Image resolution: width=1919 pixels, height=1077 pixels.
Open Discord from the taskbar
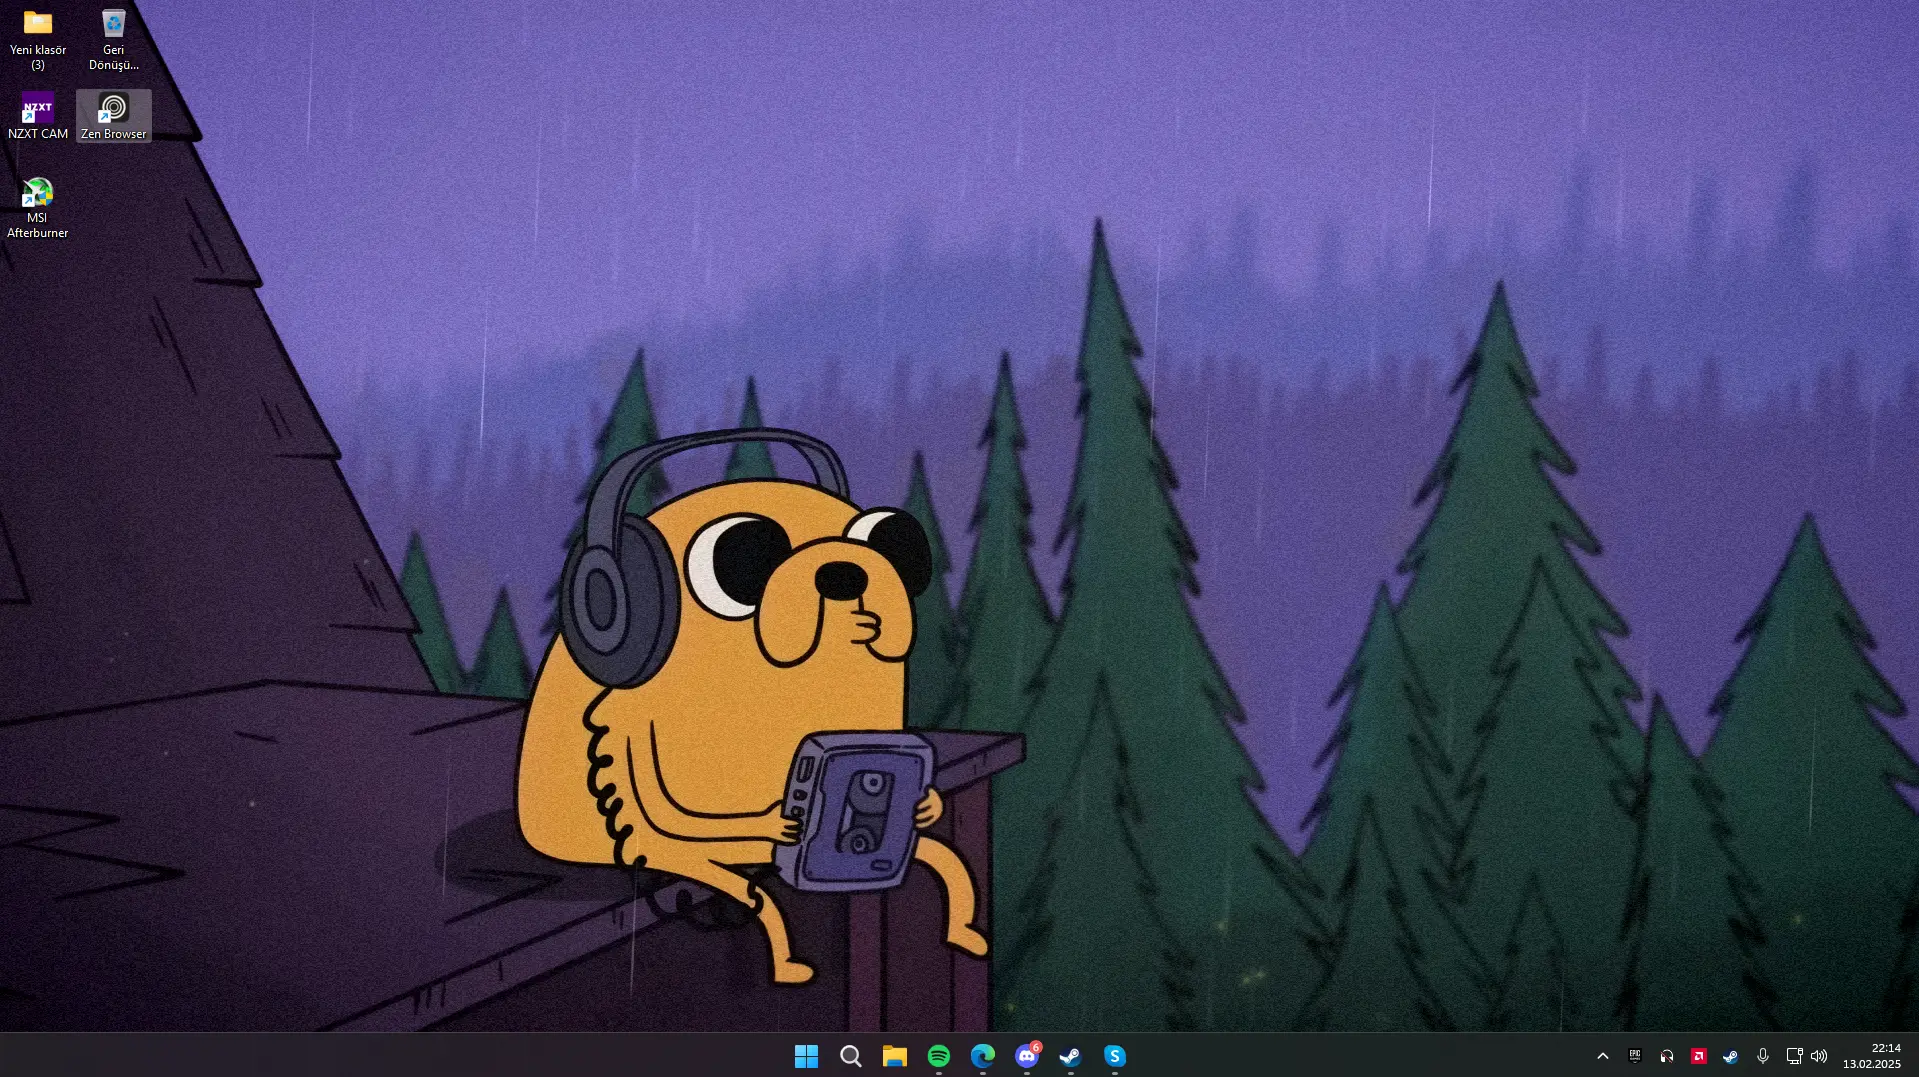coord(1027,1056)
